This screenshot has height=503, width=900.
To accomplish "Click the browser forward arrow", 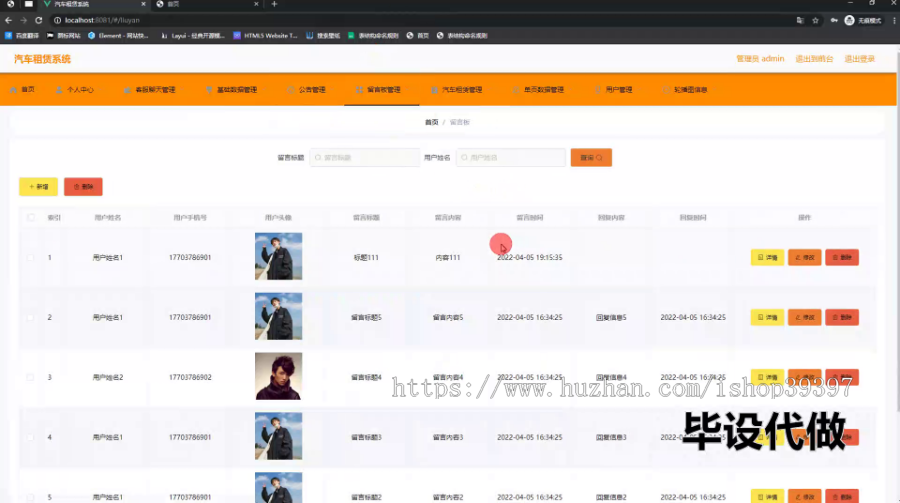I will point(24,20).
